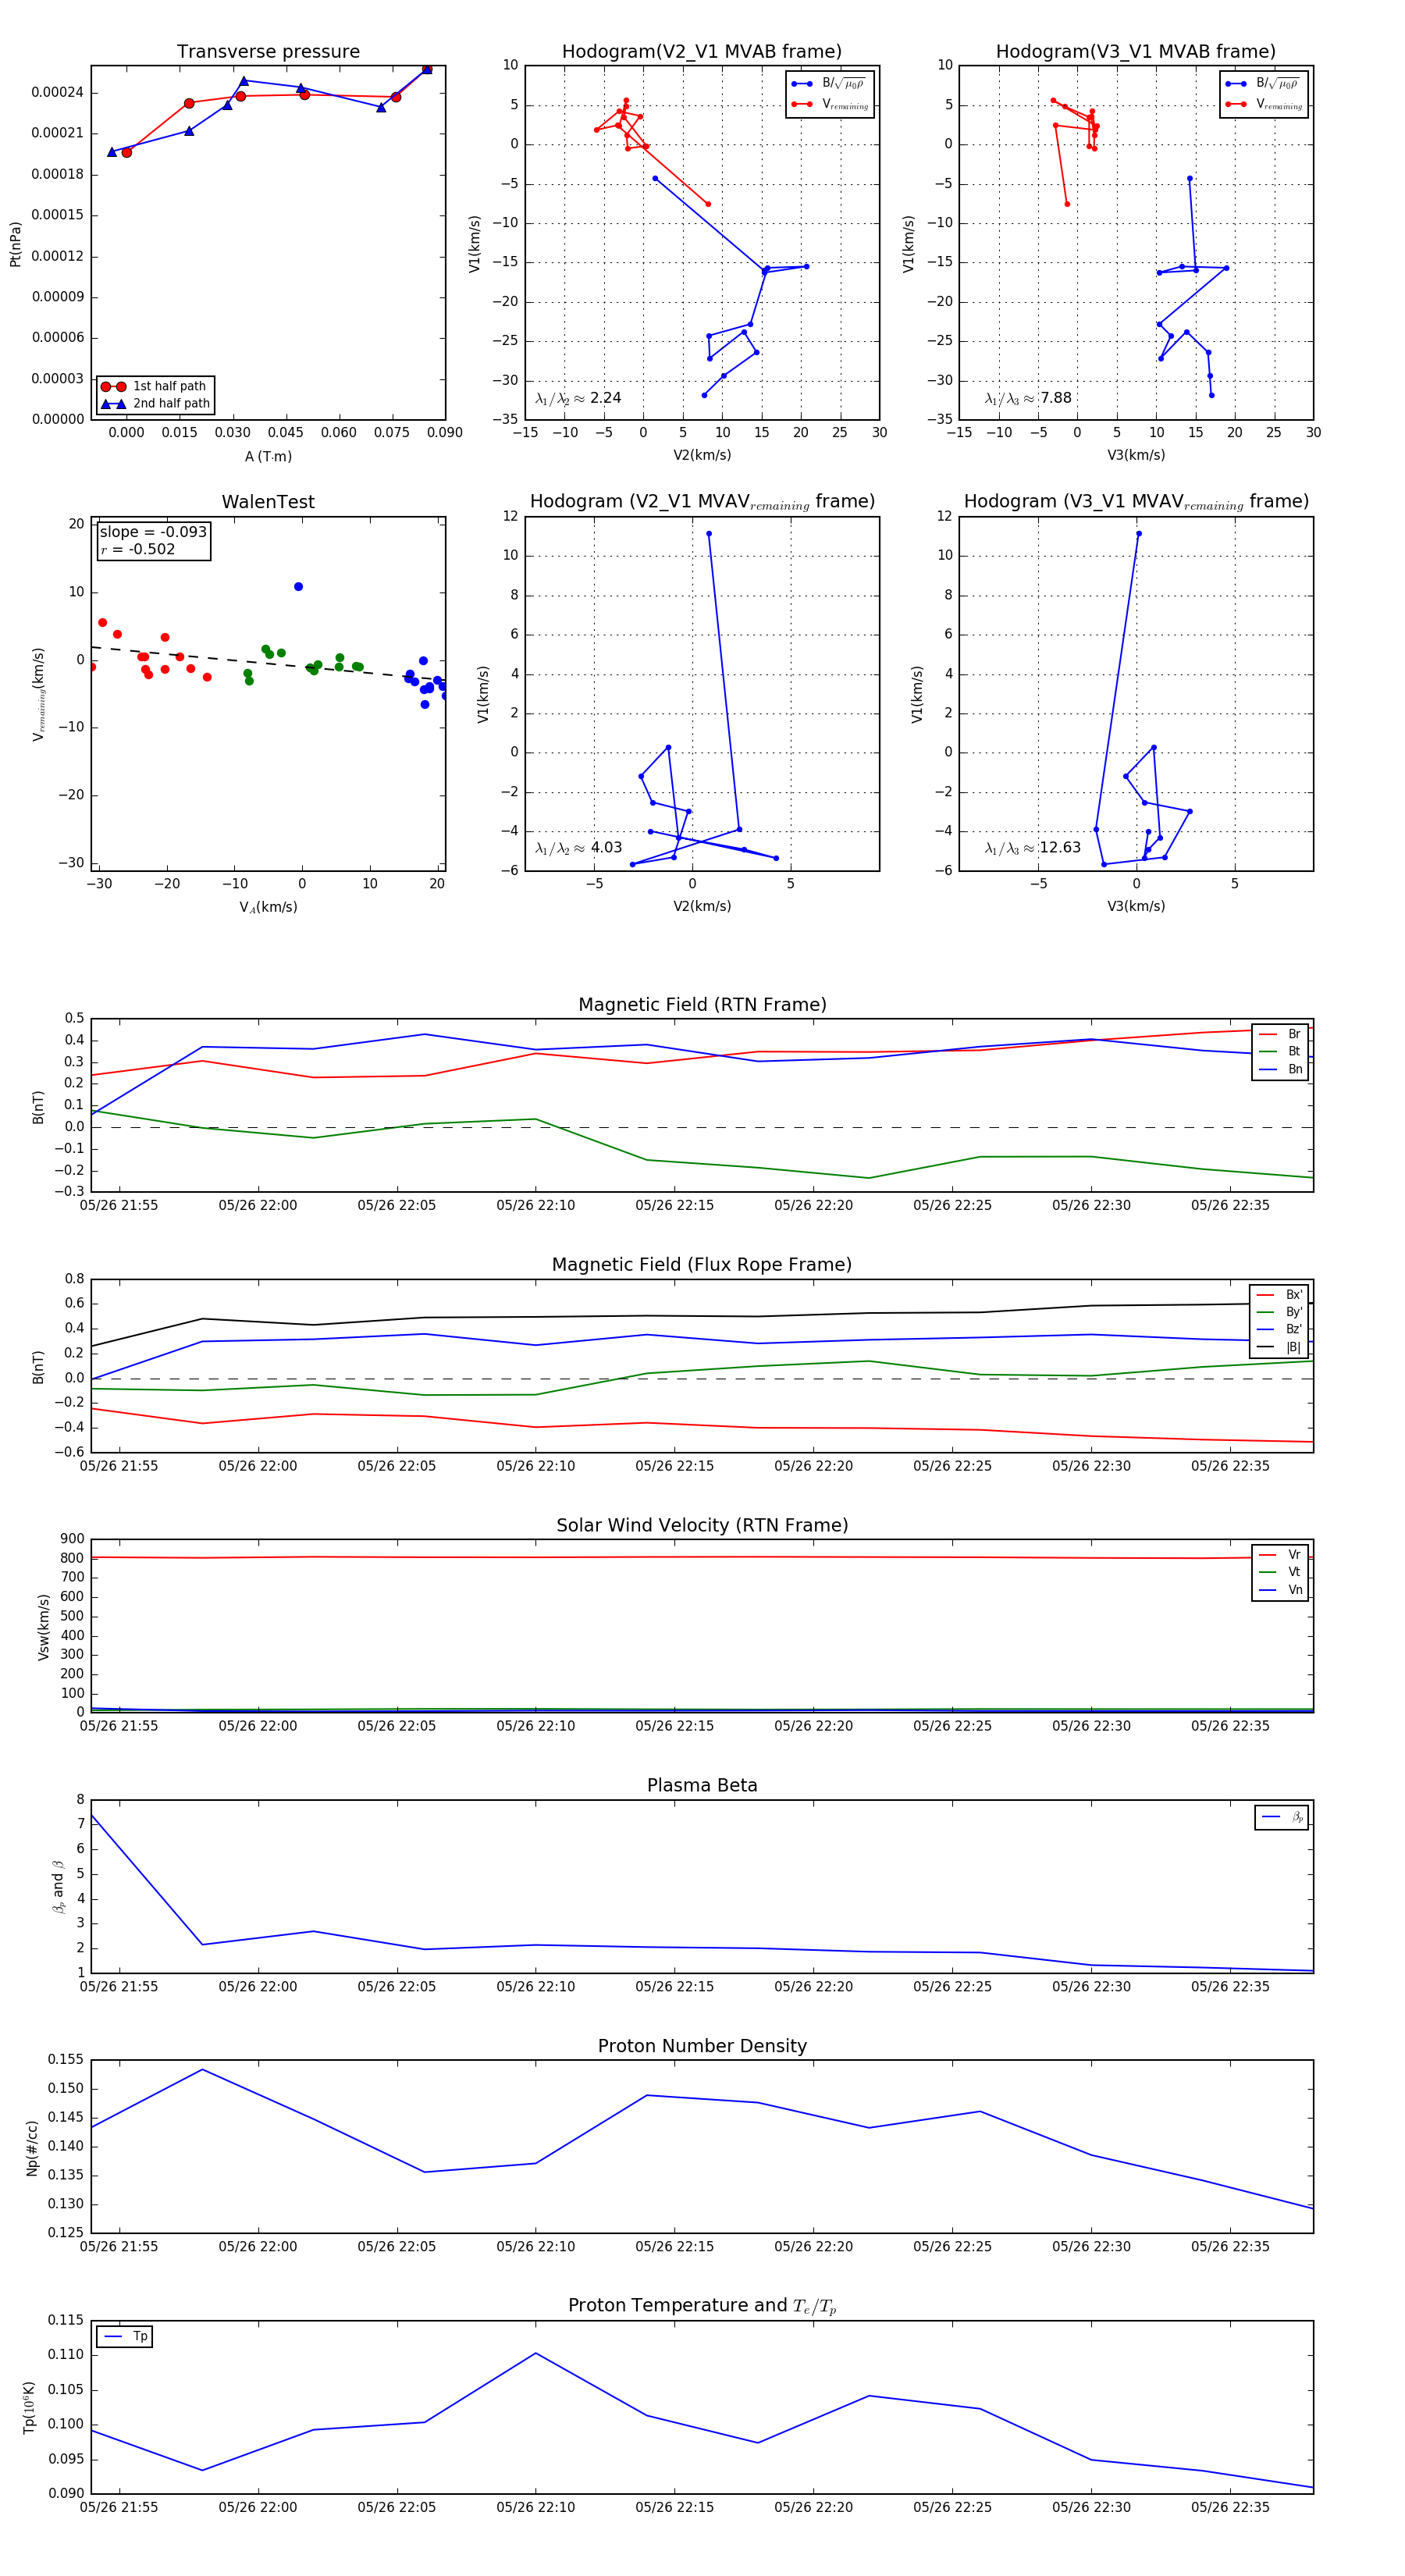Select the 'Bn' legend entry
The width and height of the screenshot is (1405, 2576).
(x=1280, y=1070)
